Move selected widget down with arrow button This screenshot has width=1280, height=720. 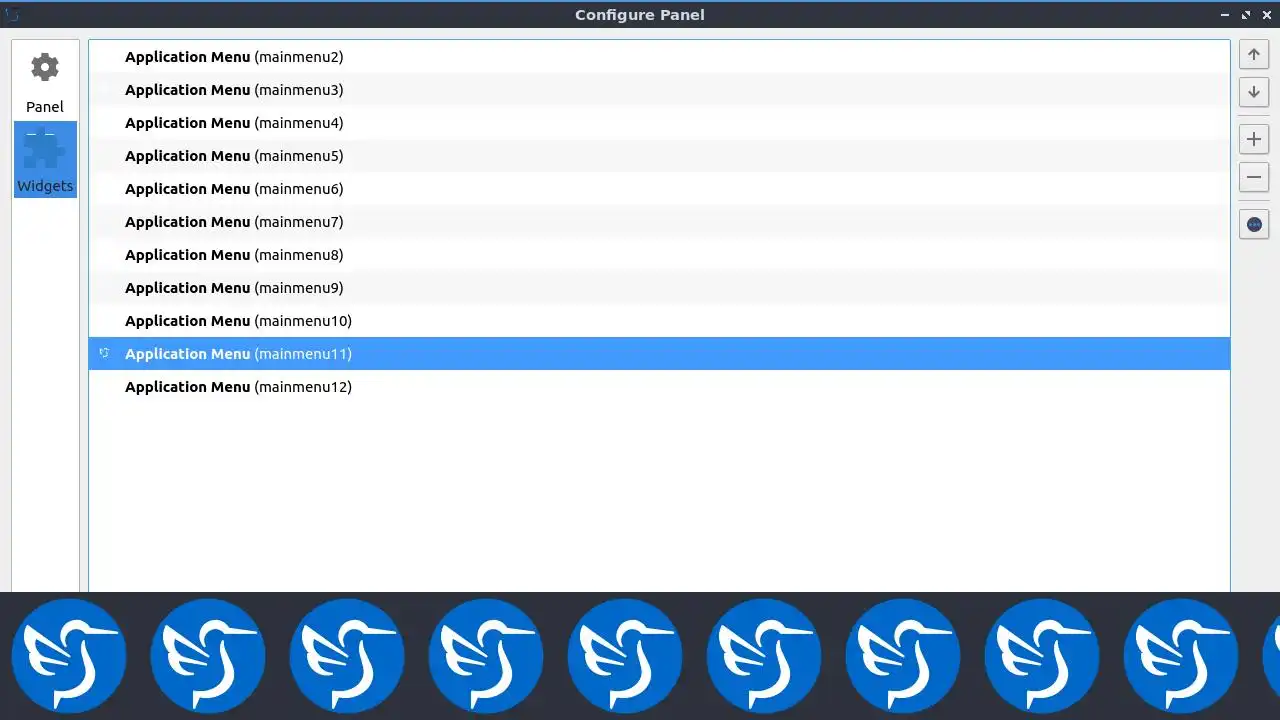click(x=1254, y=92)
